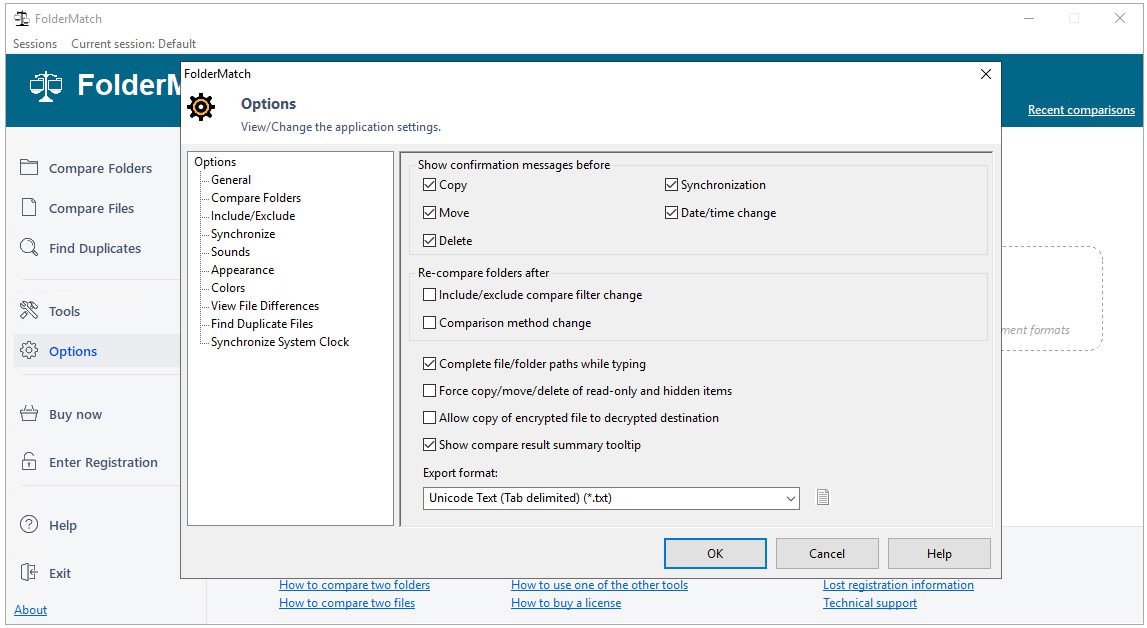
Task: Open Lost registration information link
Action: click(x=898, y=585)
